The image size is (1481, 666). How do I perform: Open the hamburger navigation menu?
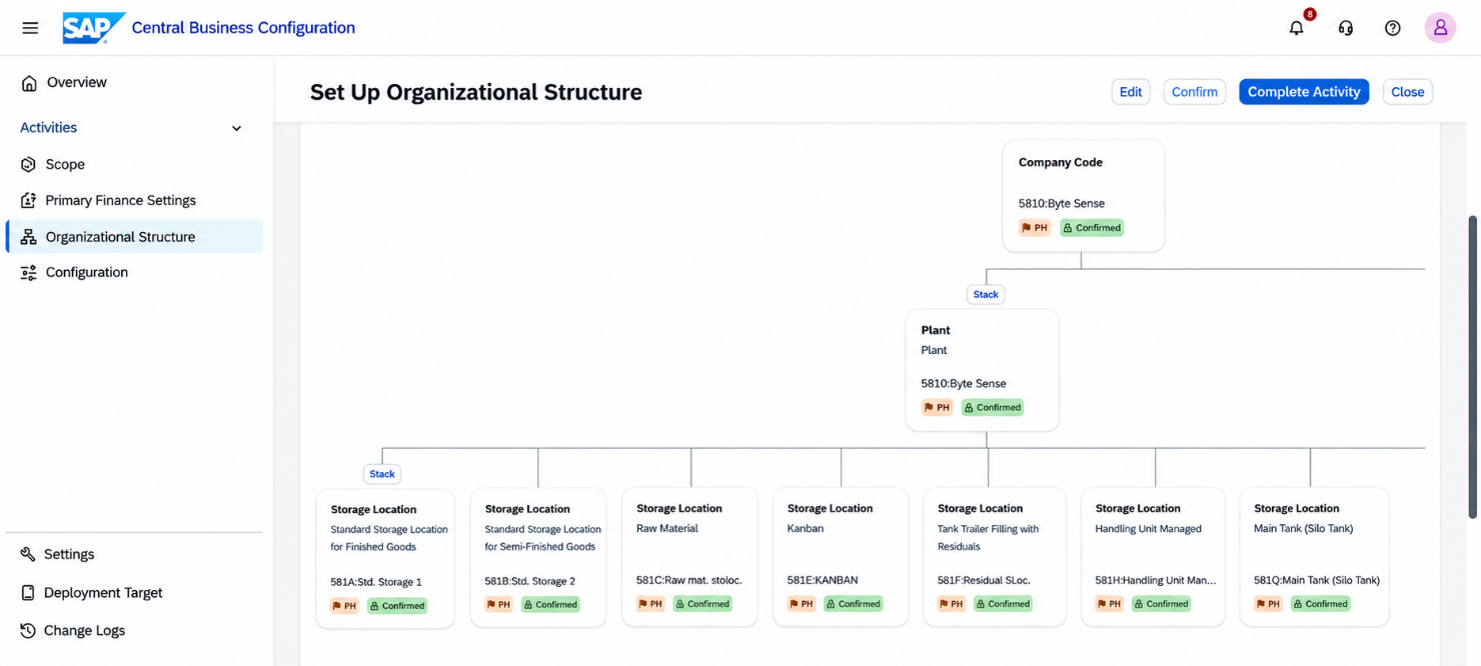point(30,28)
